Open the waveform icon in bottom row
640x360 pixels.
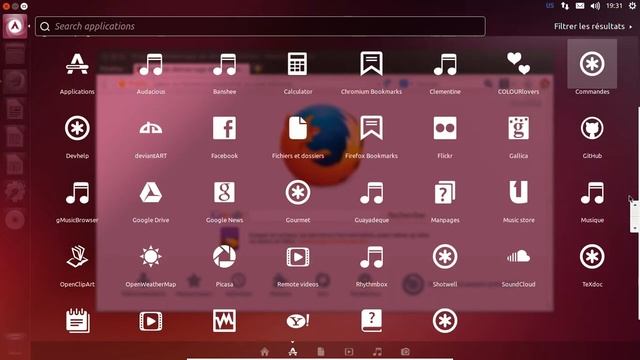224,321
